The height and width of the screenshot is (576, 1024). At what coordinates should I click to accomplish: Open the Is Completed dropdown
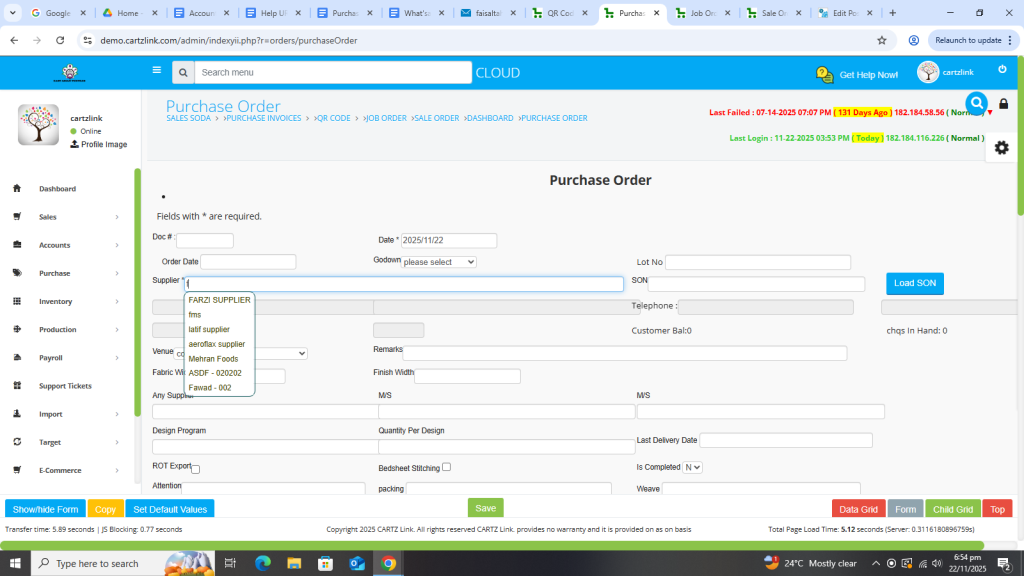(692, 467)
